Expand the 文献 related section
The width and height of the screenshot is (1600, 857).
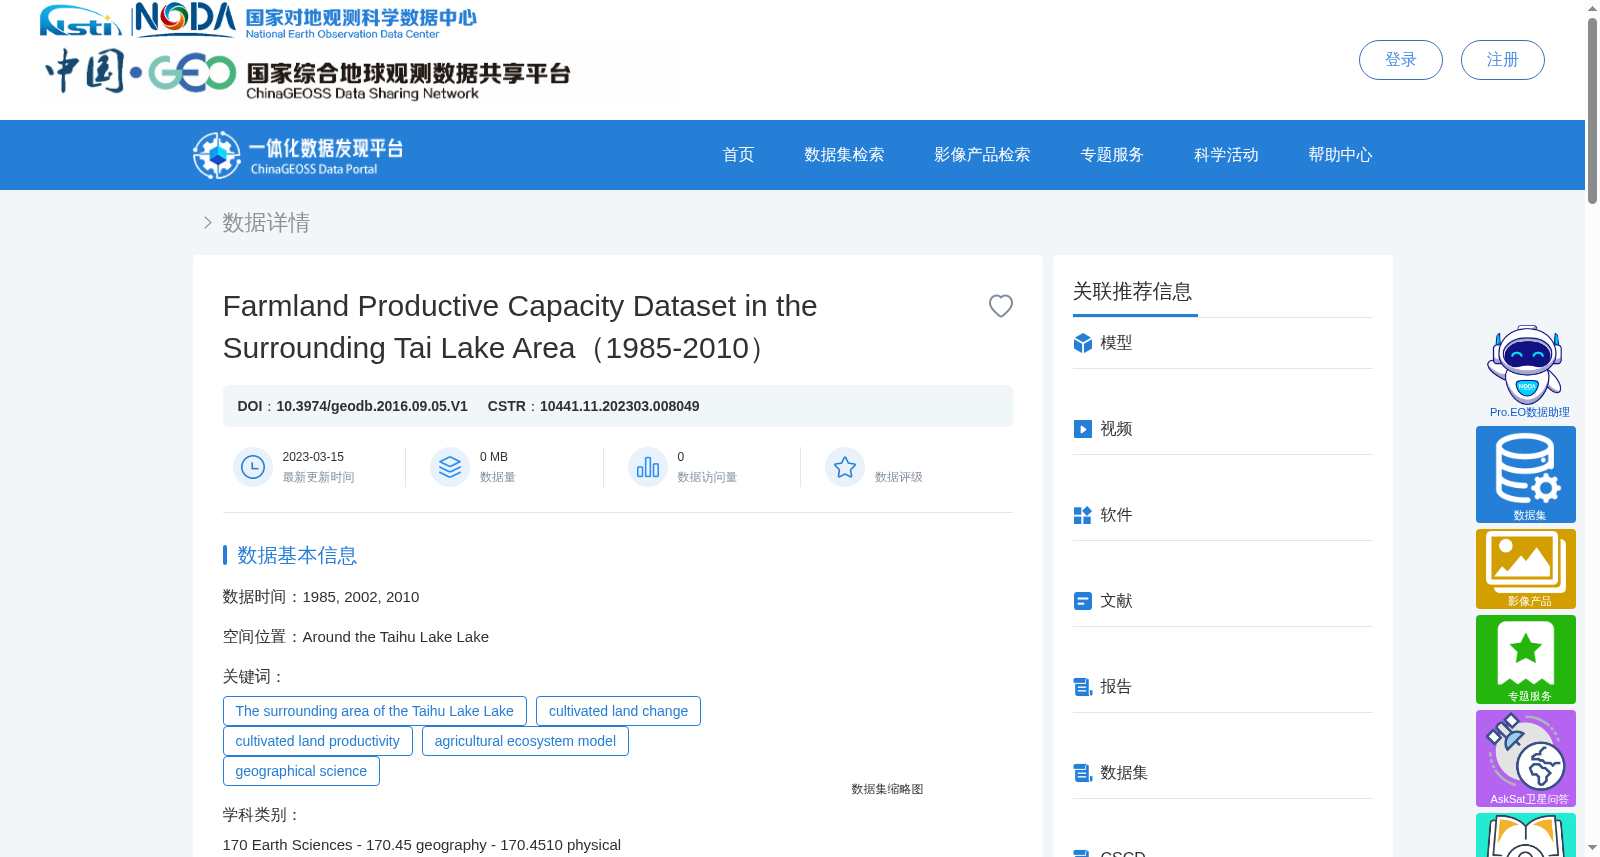click(1223, 601)
